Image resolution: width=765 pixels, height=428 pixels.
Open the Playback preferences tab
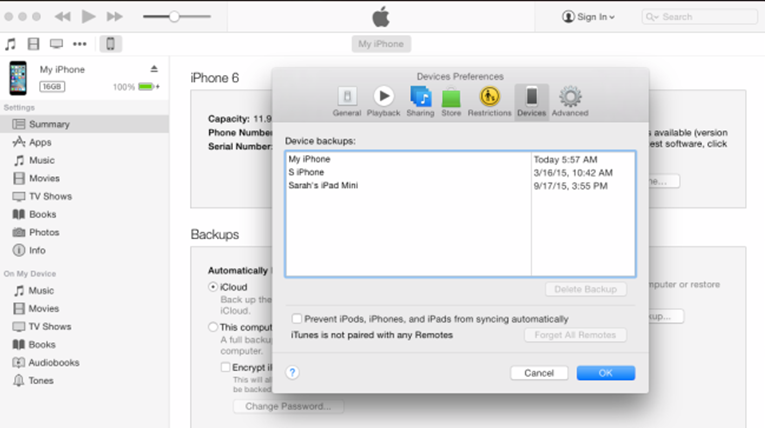click(383, 102)
